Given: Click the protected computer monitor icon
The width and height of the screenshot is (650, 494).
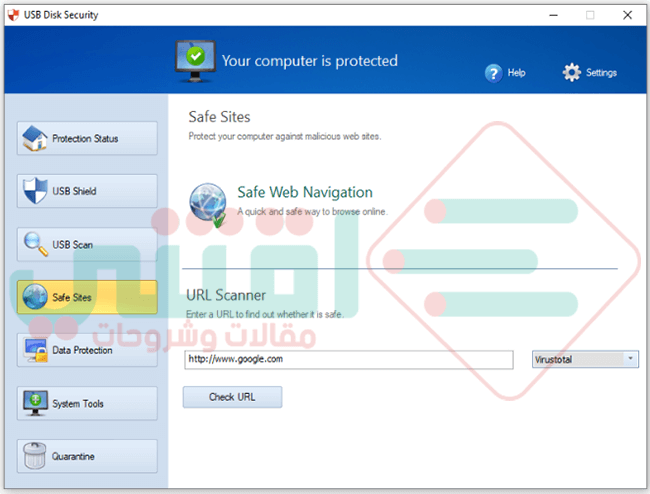Looking at the screenshot, I should click(195, 61).
